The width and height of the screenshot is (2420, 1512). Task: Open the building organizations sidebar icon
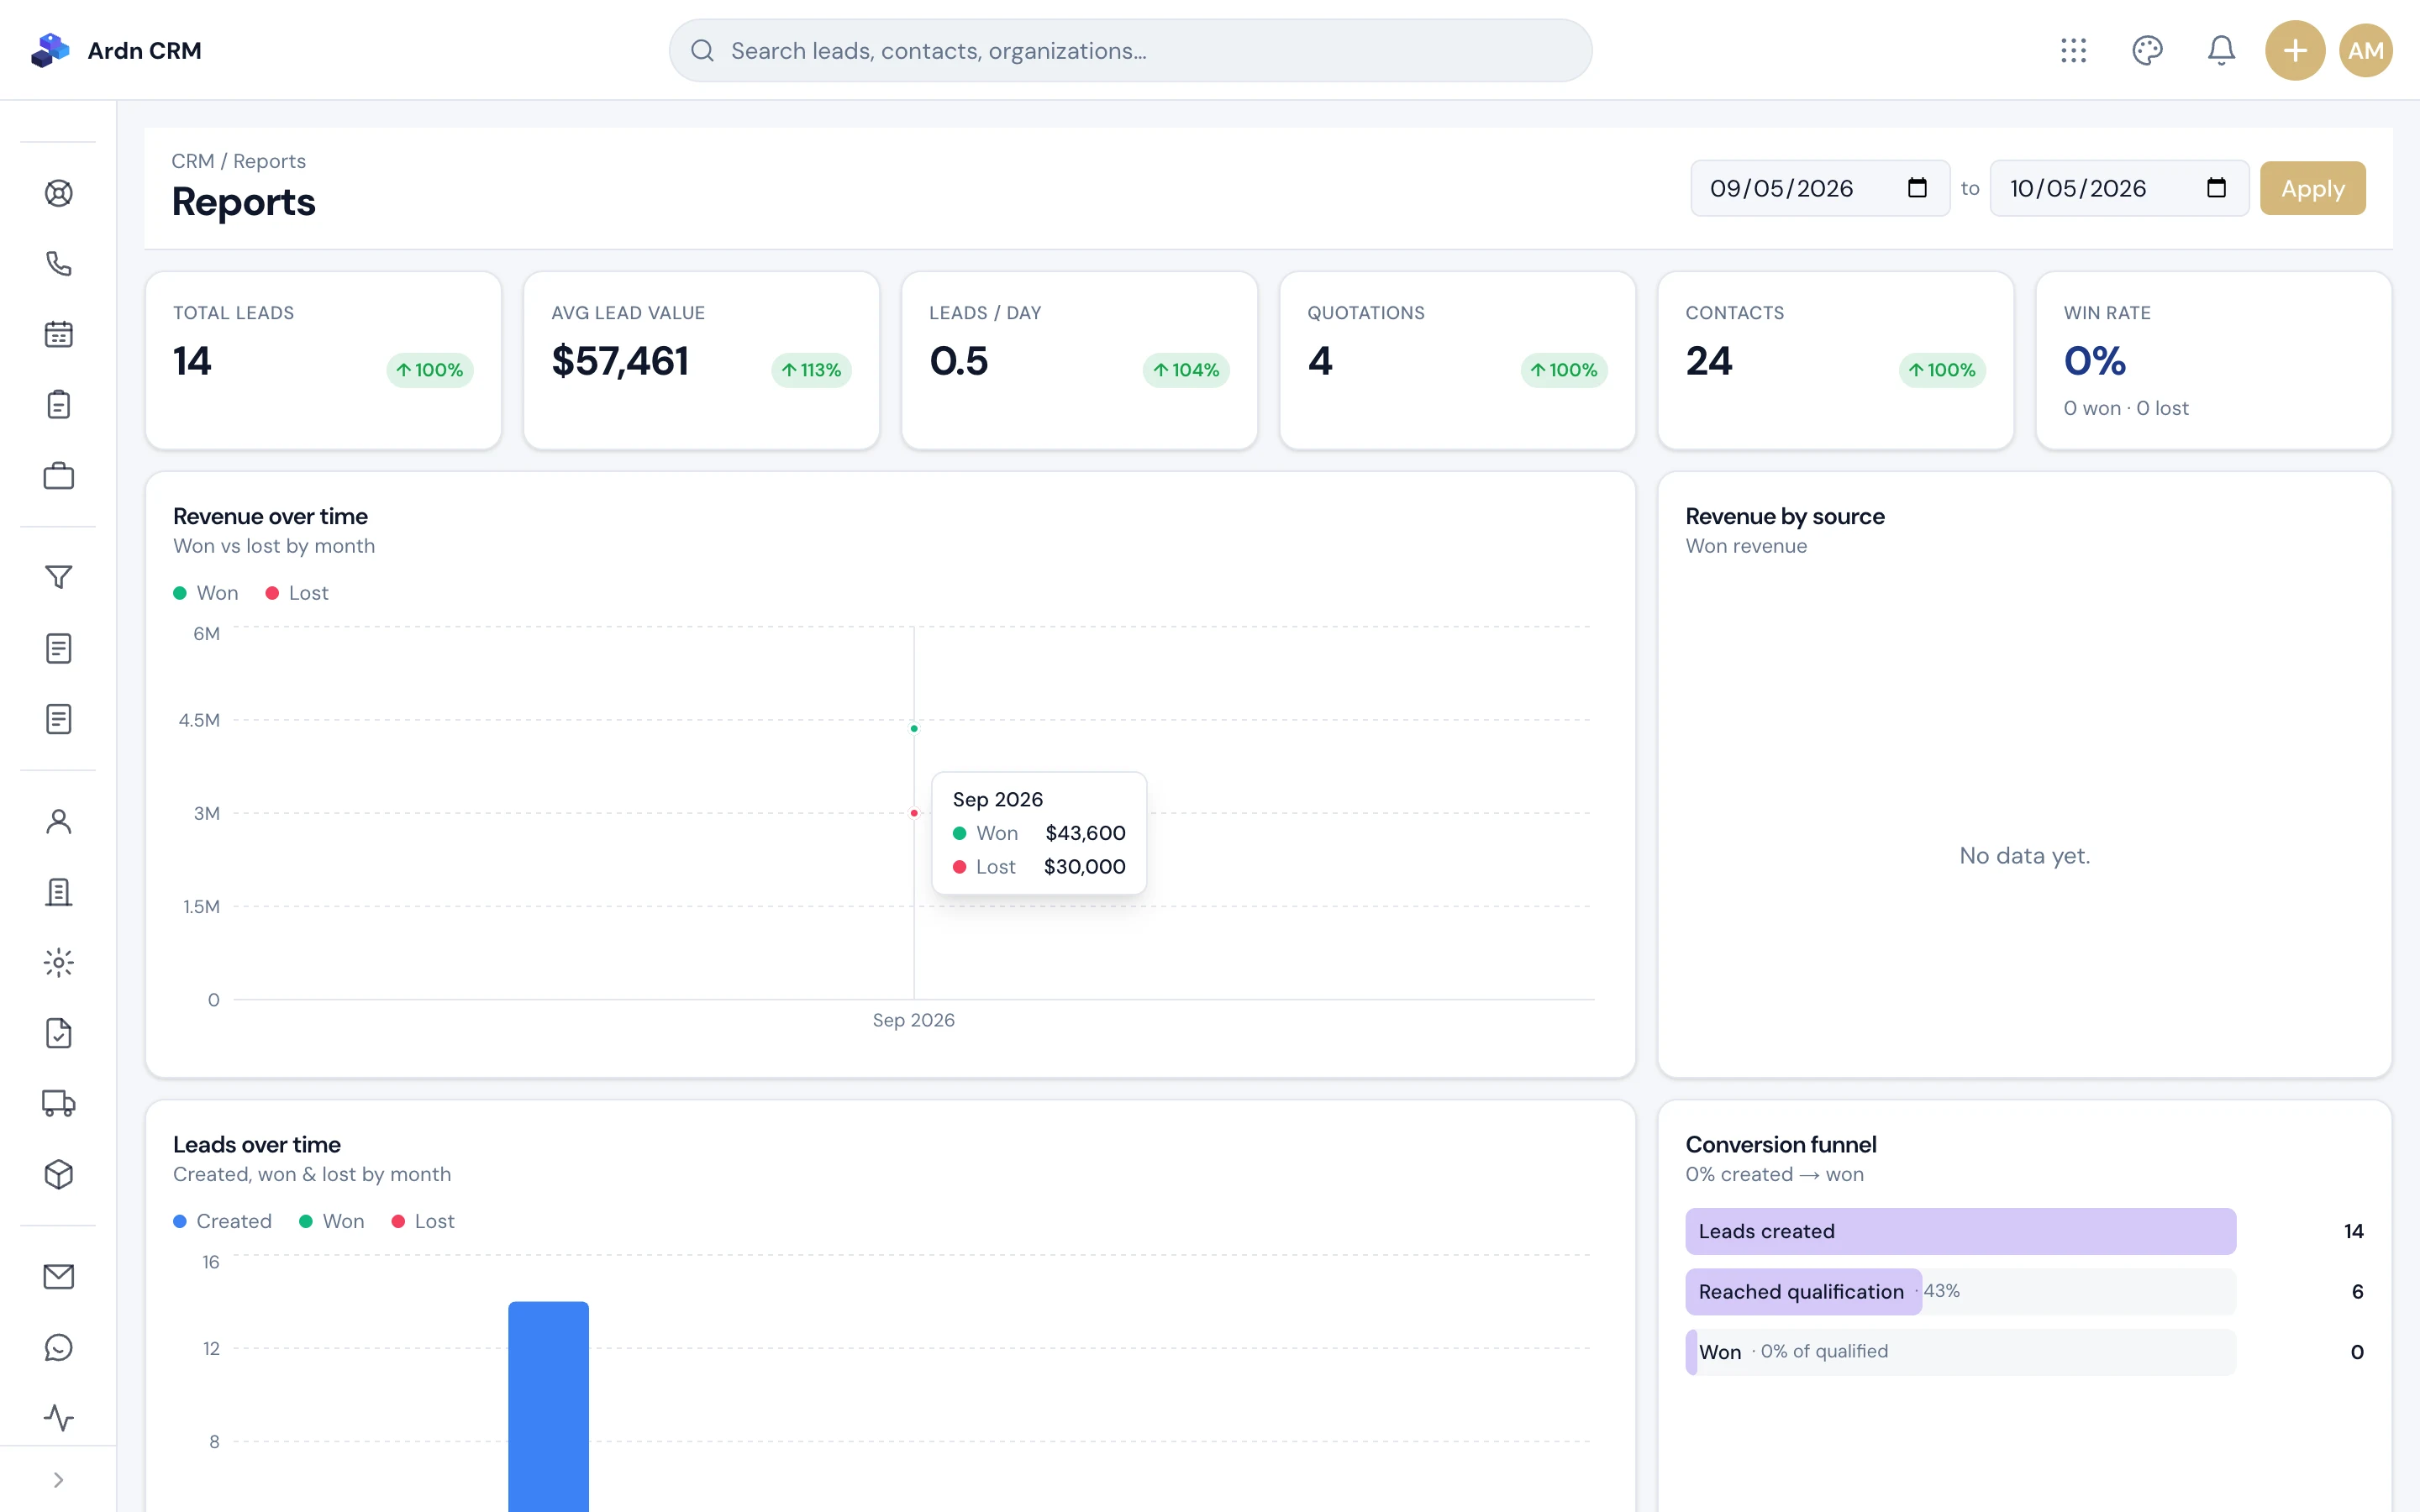59,892
